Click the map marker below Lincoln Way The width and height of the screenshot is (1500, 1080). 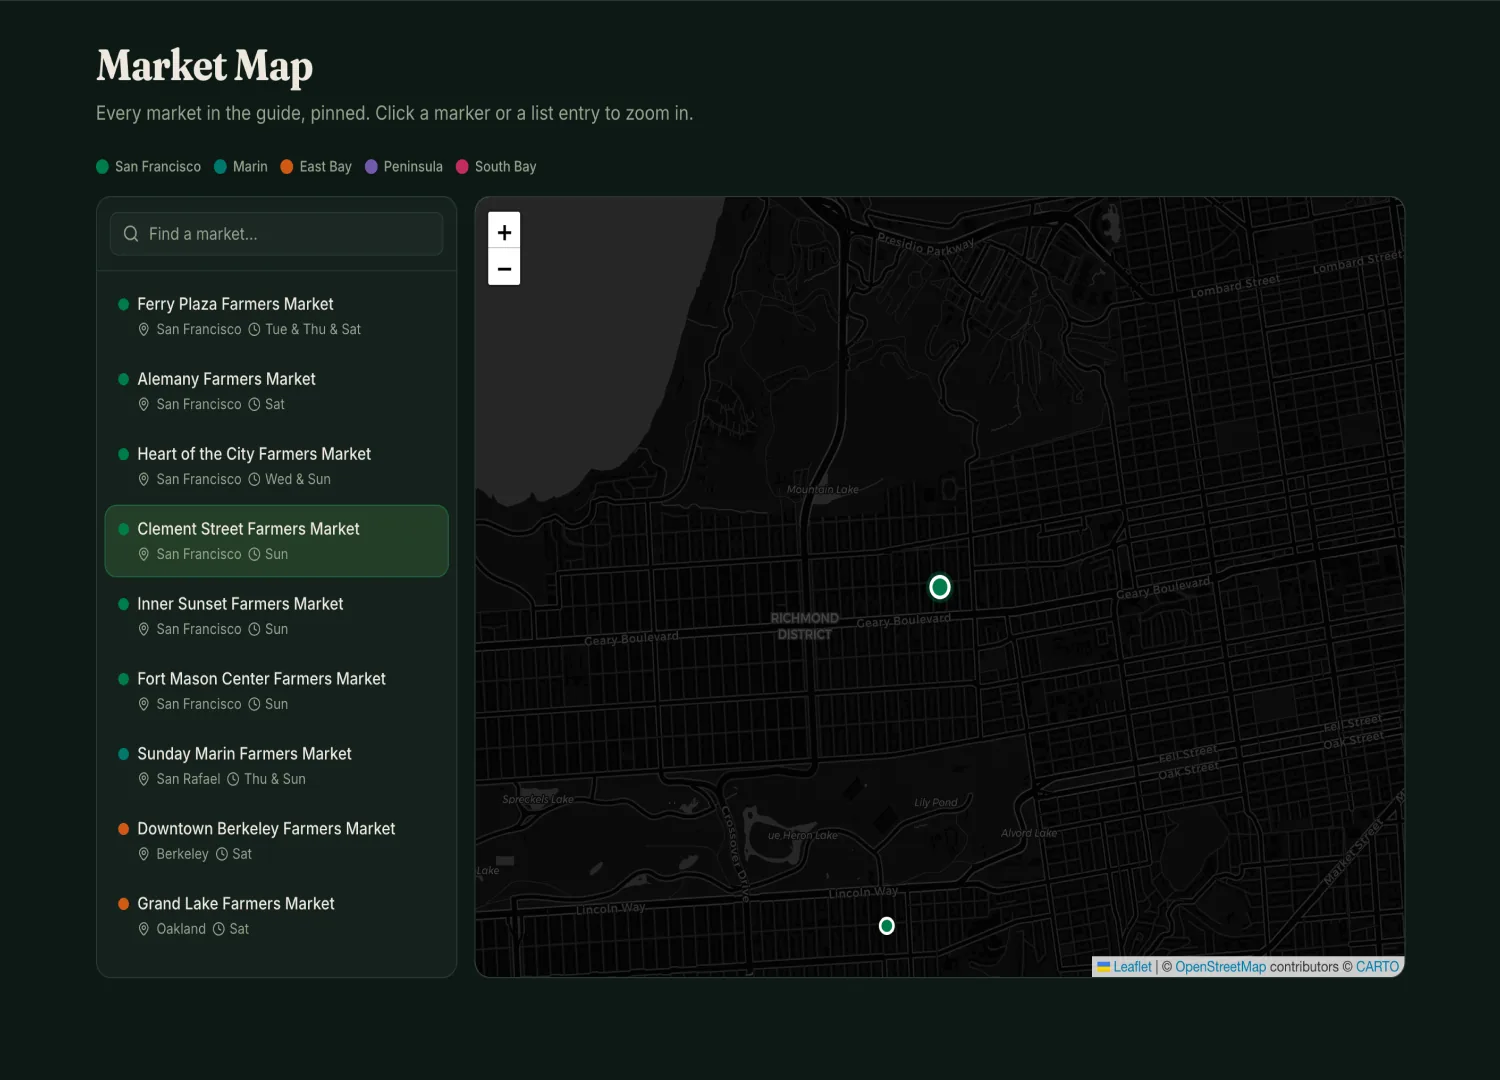[887, 926]
